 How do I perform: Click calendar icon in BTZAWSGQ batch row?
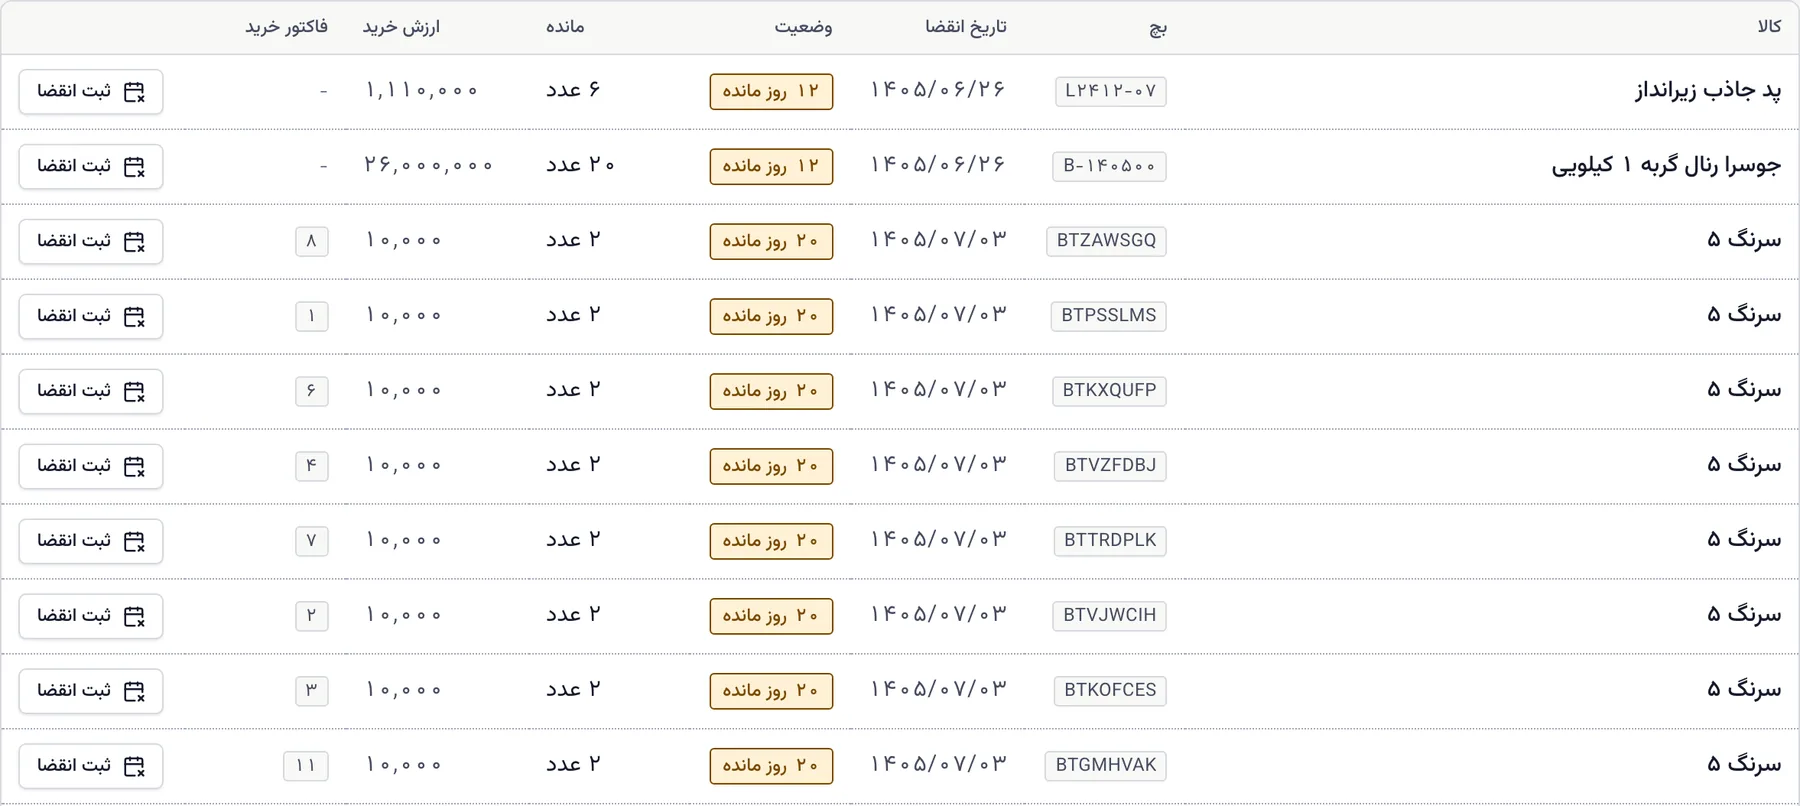pyautogui.click(x=134, y=242)
